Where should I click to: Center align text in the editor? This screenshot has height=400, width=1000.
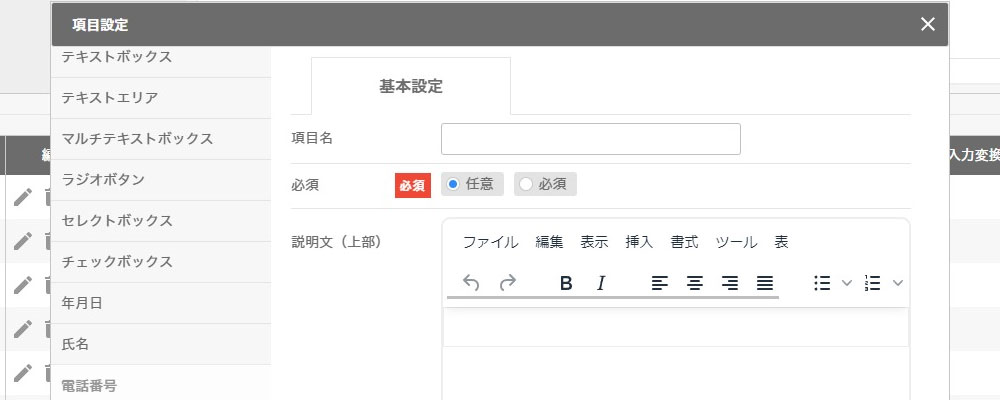(694, 283)
